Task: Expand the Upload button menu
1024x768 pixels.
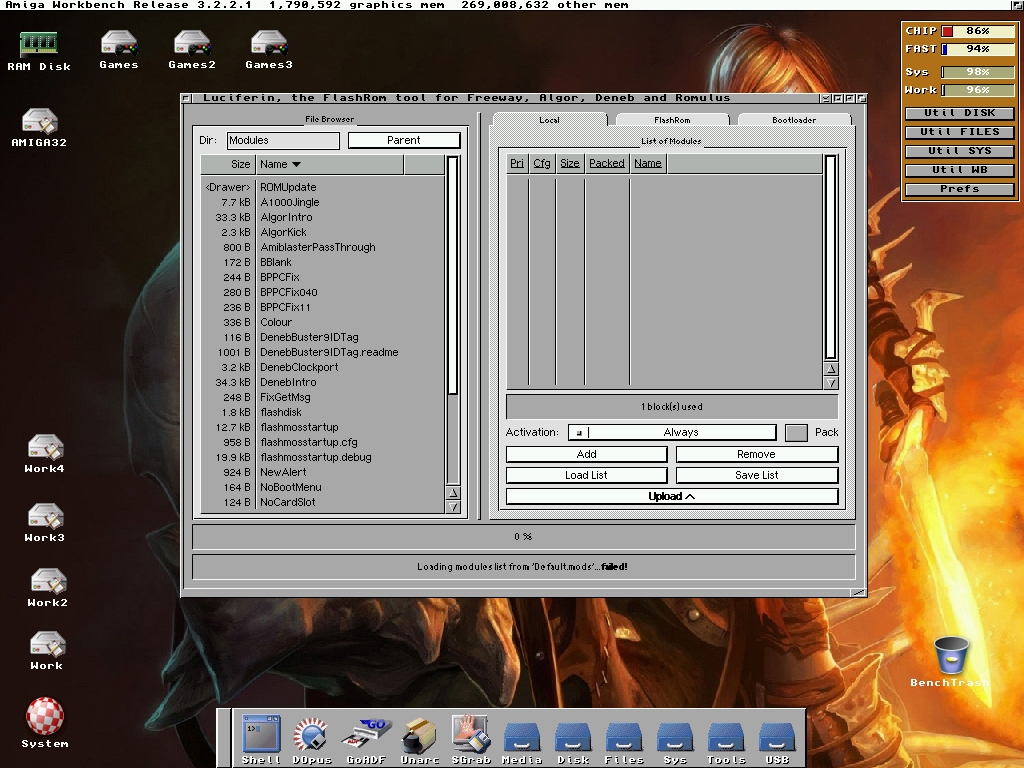Action: pyautogui.click(x=672, y=496)
